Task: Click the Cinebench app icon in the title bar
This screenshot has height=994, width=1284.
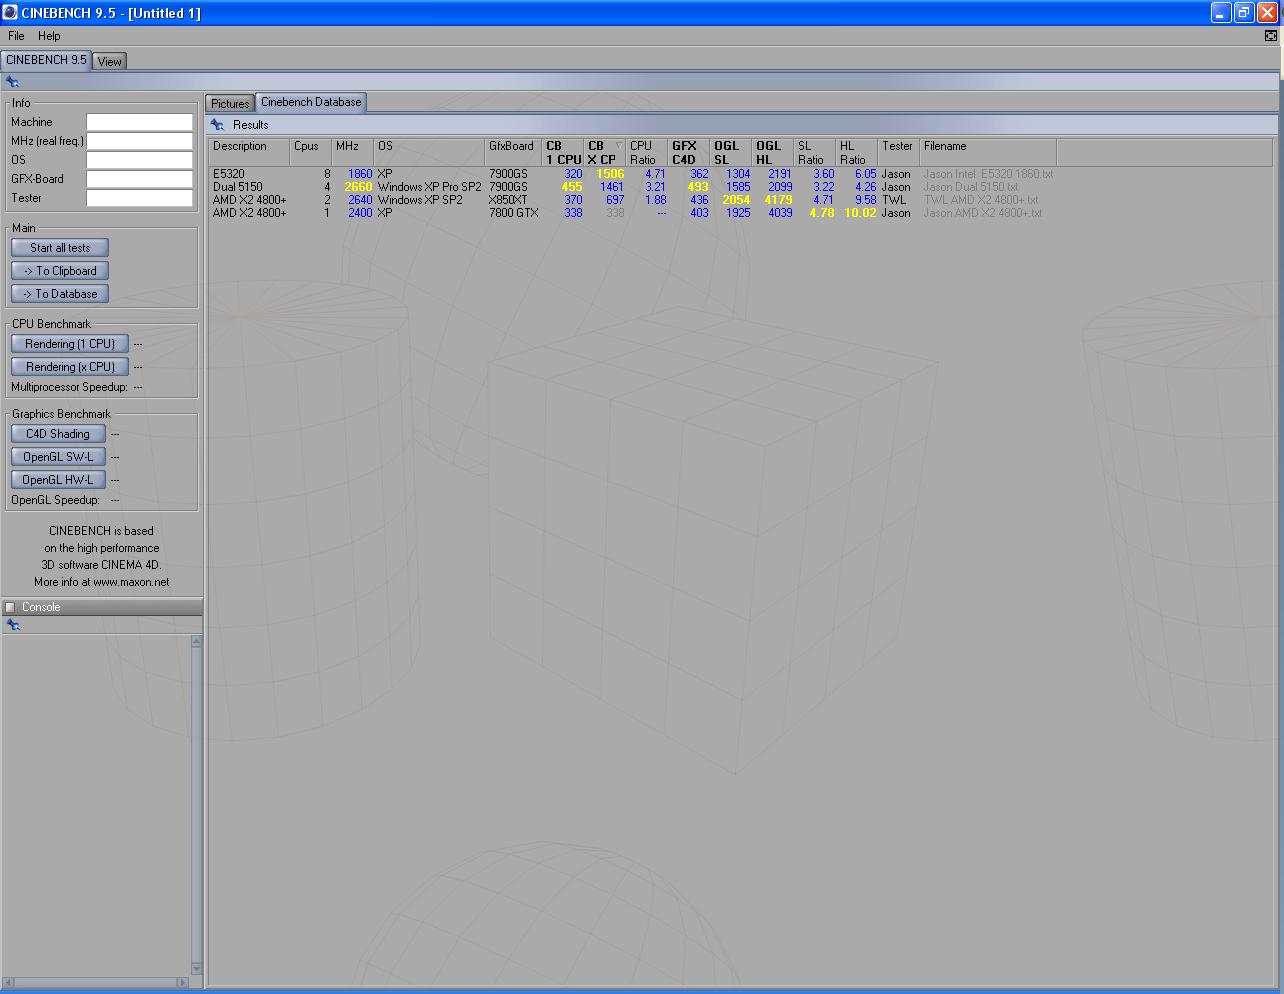Action: (x=10, y=13)
